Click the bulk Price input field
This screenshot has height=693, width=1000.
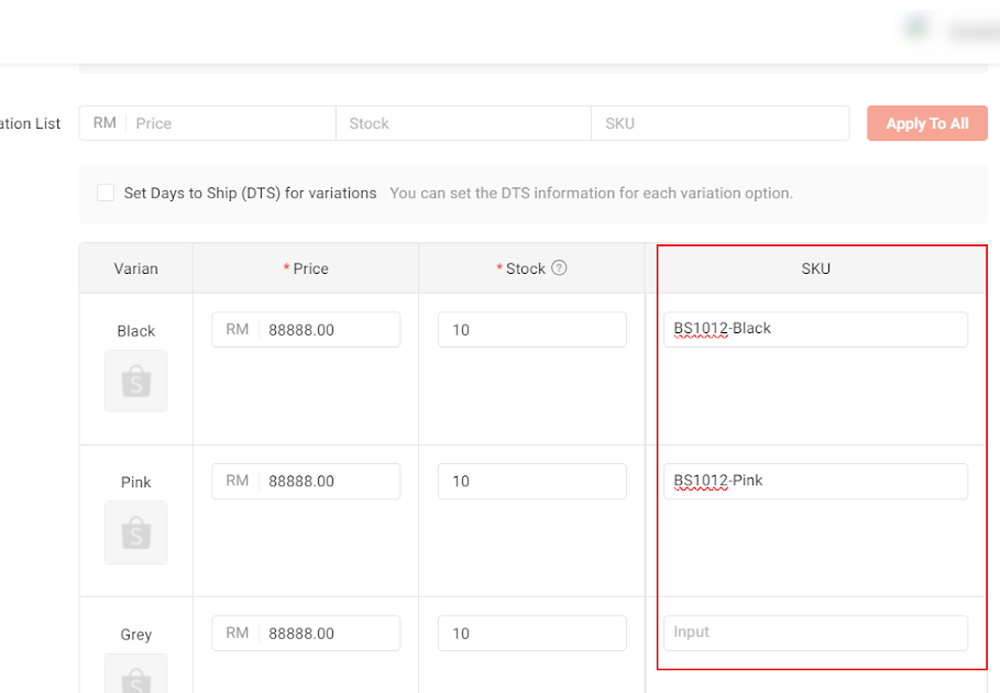[x=230, y=124]
